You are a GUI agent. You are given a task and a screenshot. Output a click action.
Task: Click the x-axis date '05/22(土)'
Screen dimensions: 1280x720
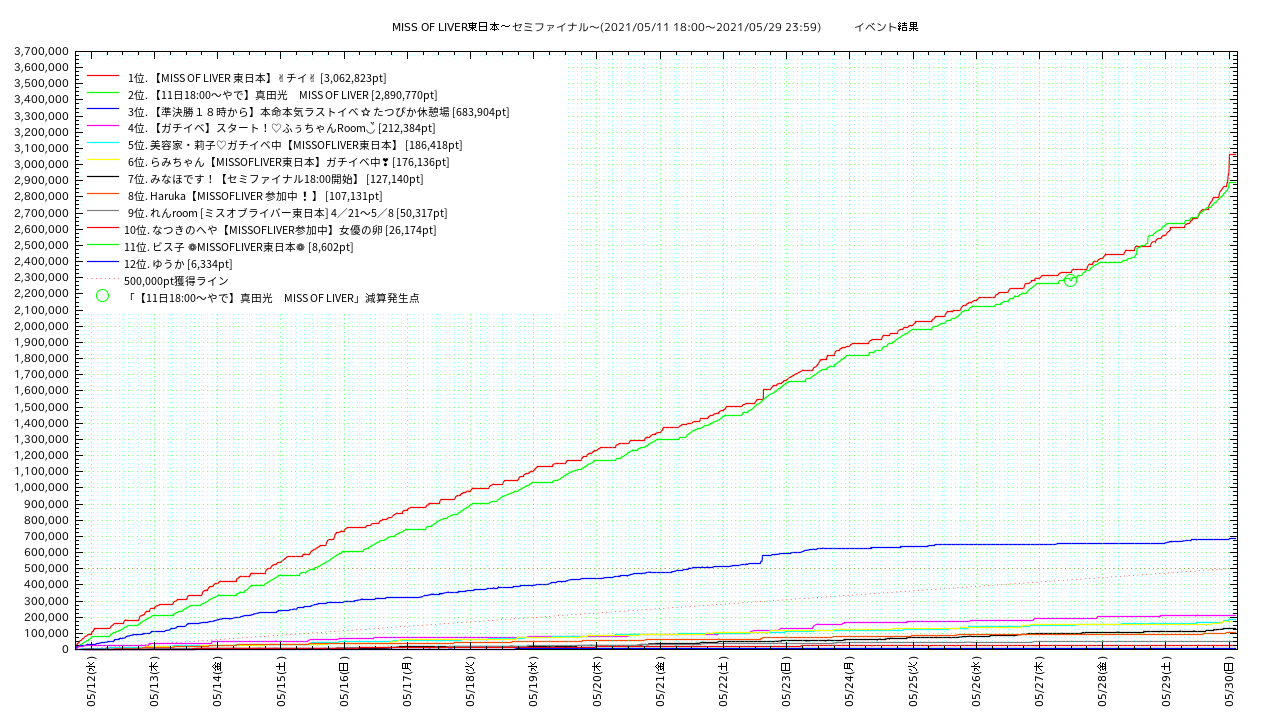point(723,682)
